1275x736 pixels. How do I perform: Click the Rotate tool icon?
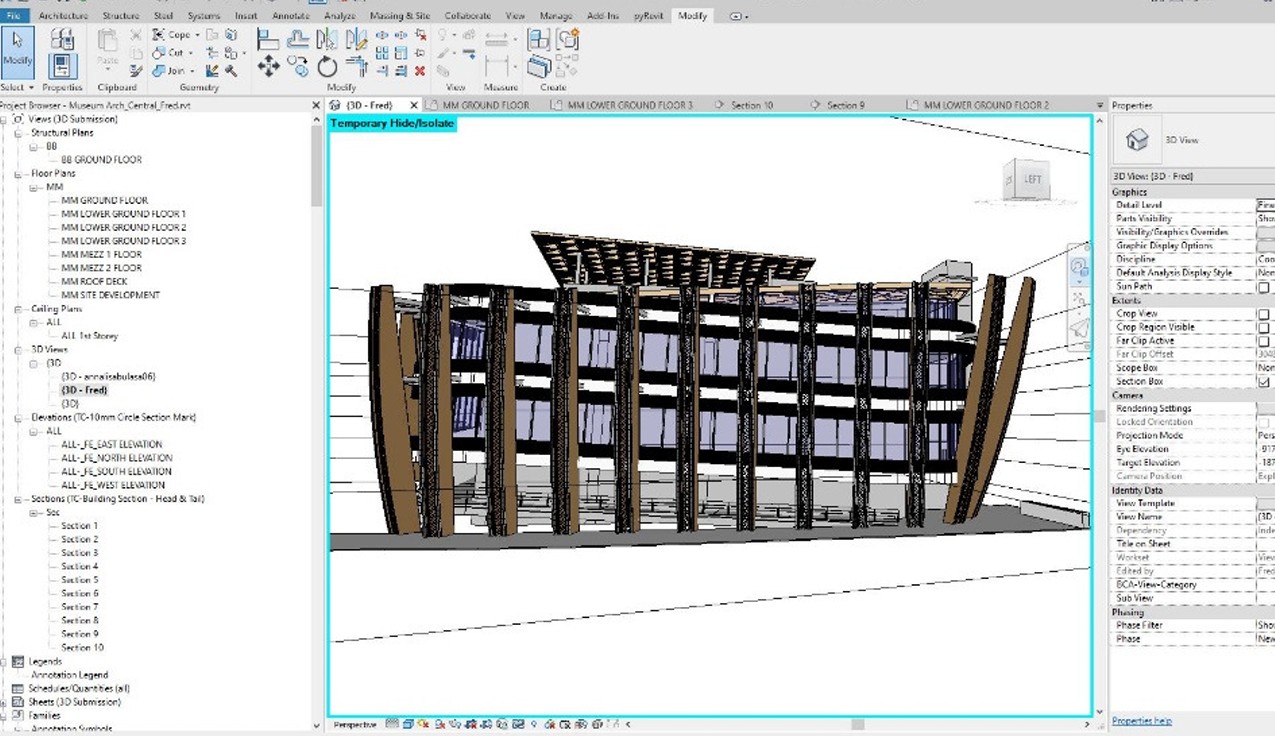click(327, 67)
